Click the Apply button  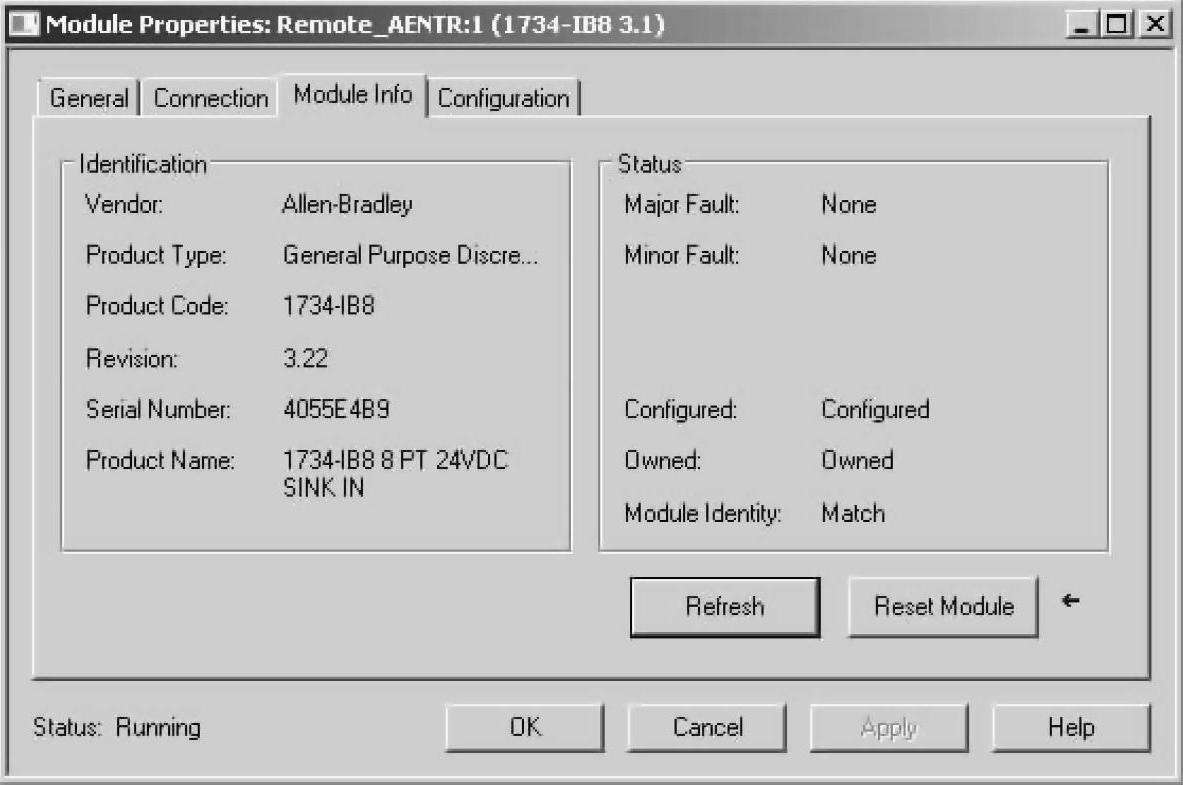(x=889, y=728)
